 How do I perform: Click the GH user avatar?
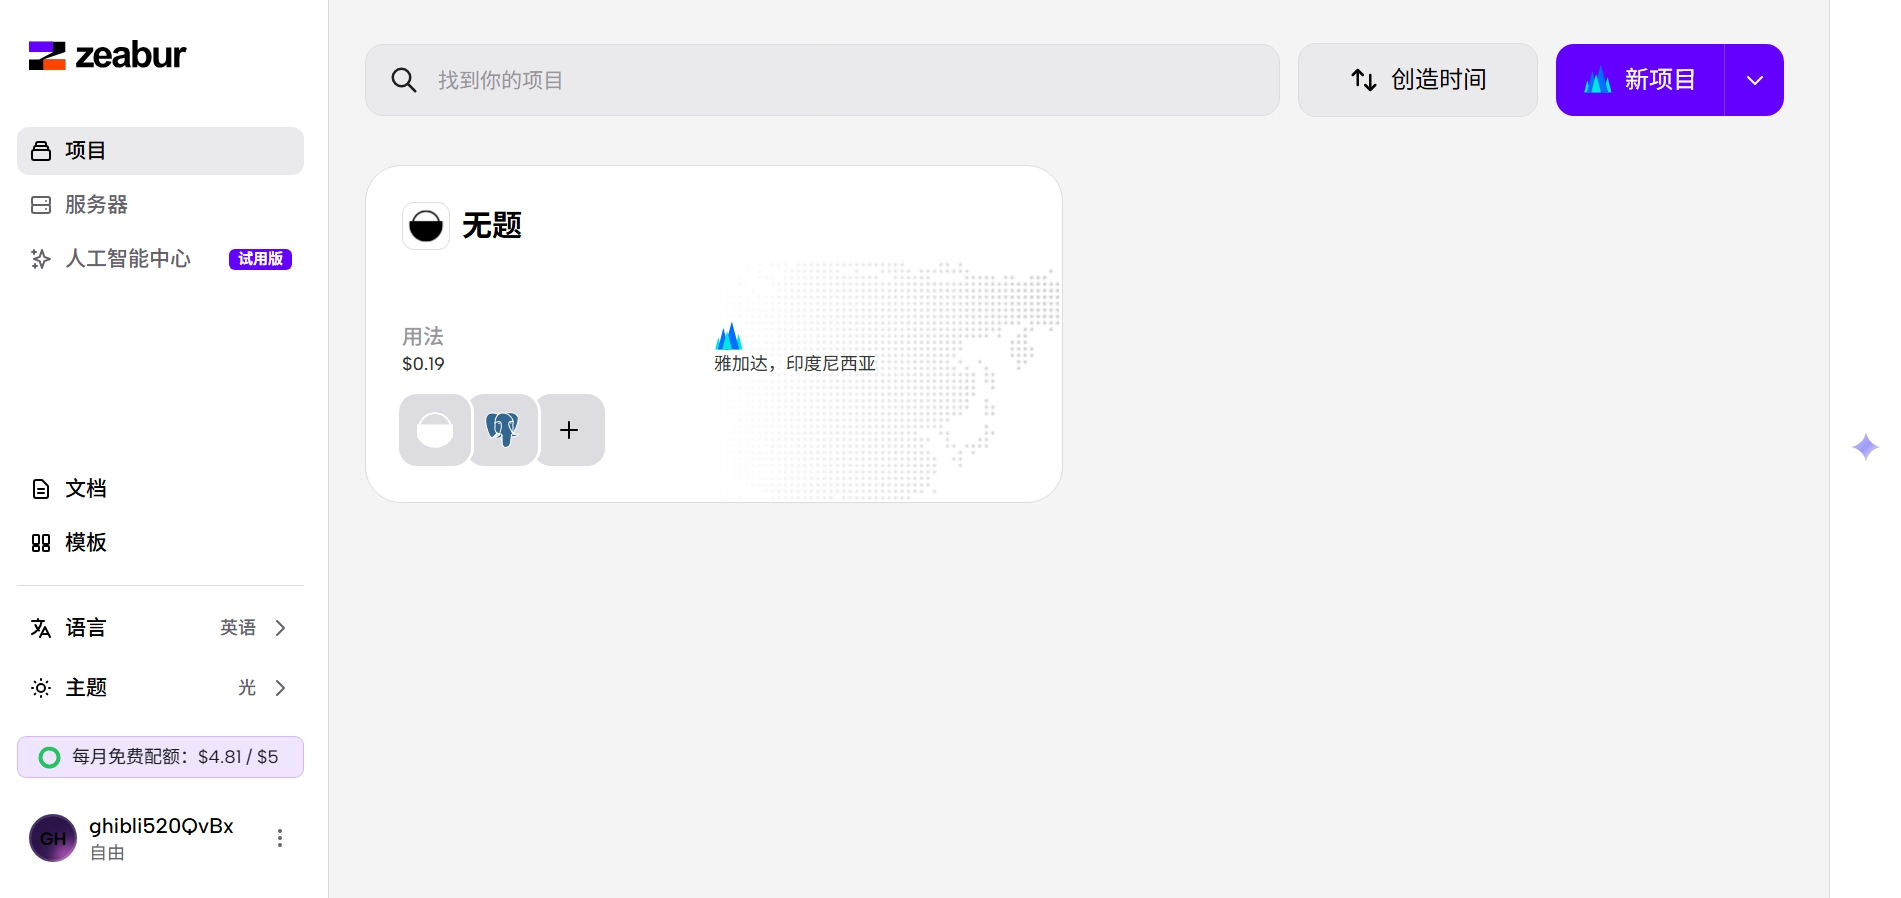point(53,838)
